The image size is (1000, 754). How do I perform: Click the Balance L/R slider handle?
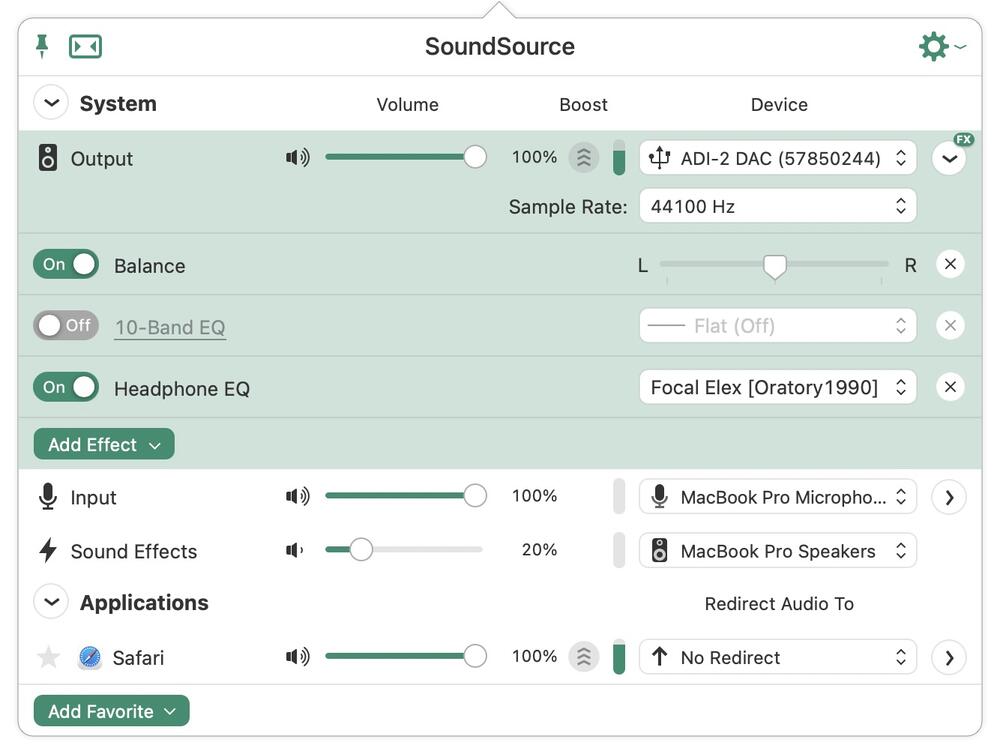tap(774, 265)
